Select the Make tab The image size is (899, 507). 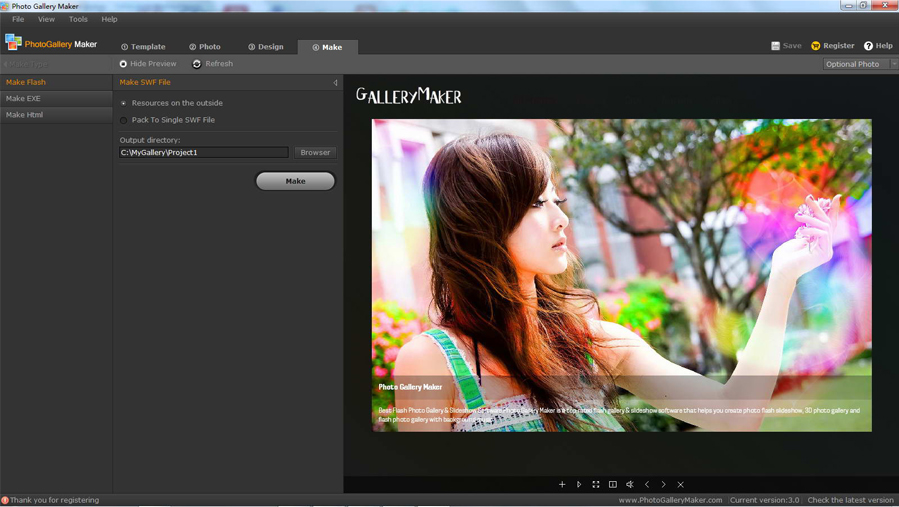(x=327, y=47)
